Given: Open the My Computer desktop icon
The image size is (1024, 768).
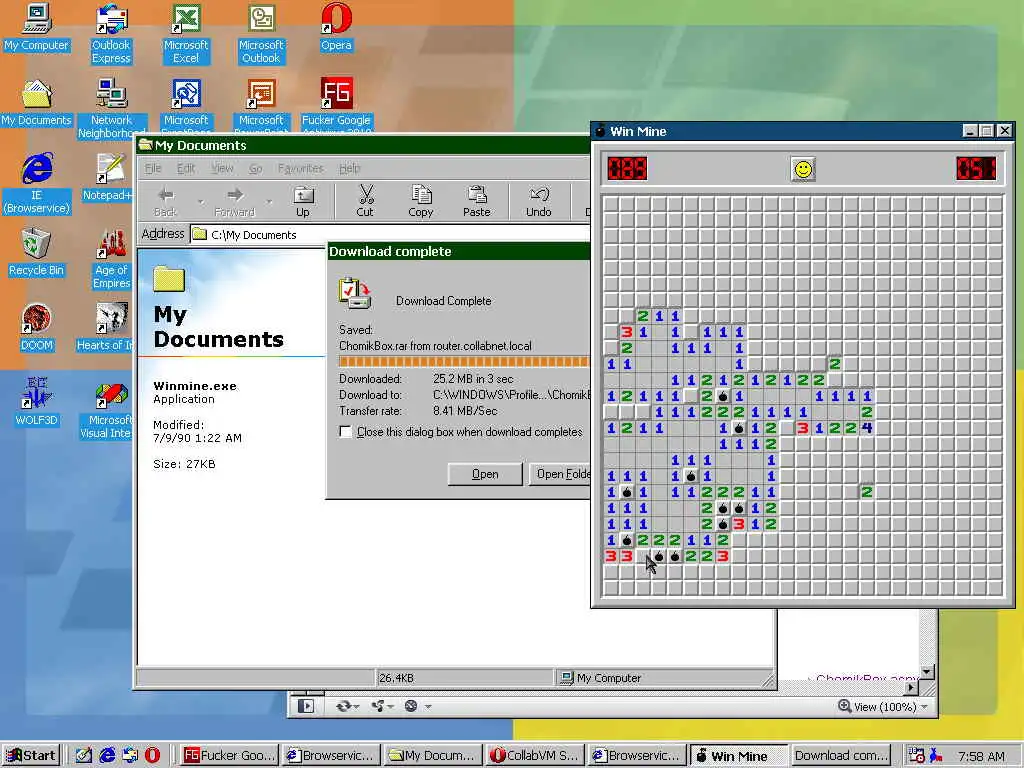Looking at the screenshot, I should (x=36, y=27).
